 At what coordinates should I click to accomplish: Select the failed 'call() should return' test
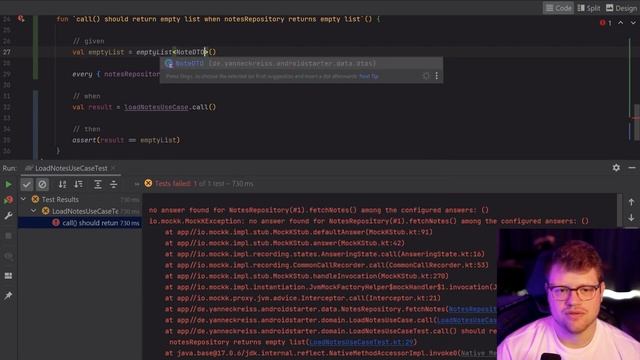[80, 223]
